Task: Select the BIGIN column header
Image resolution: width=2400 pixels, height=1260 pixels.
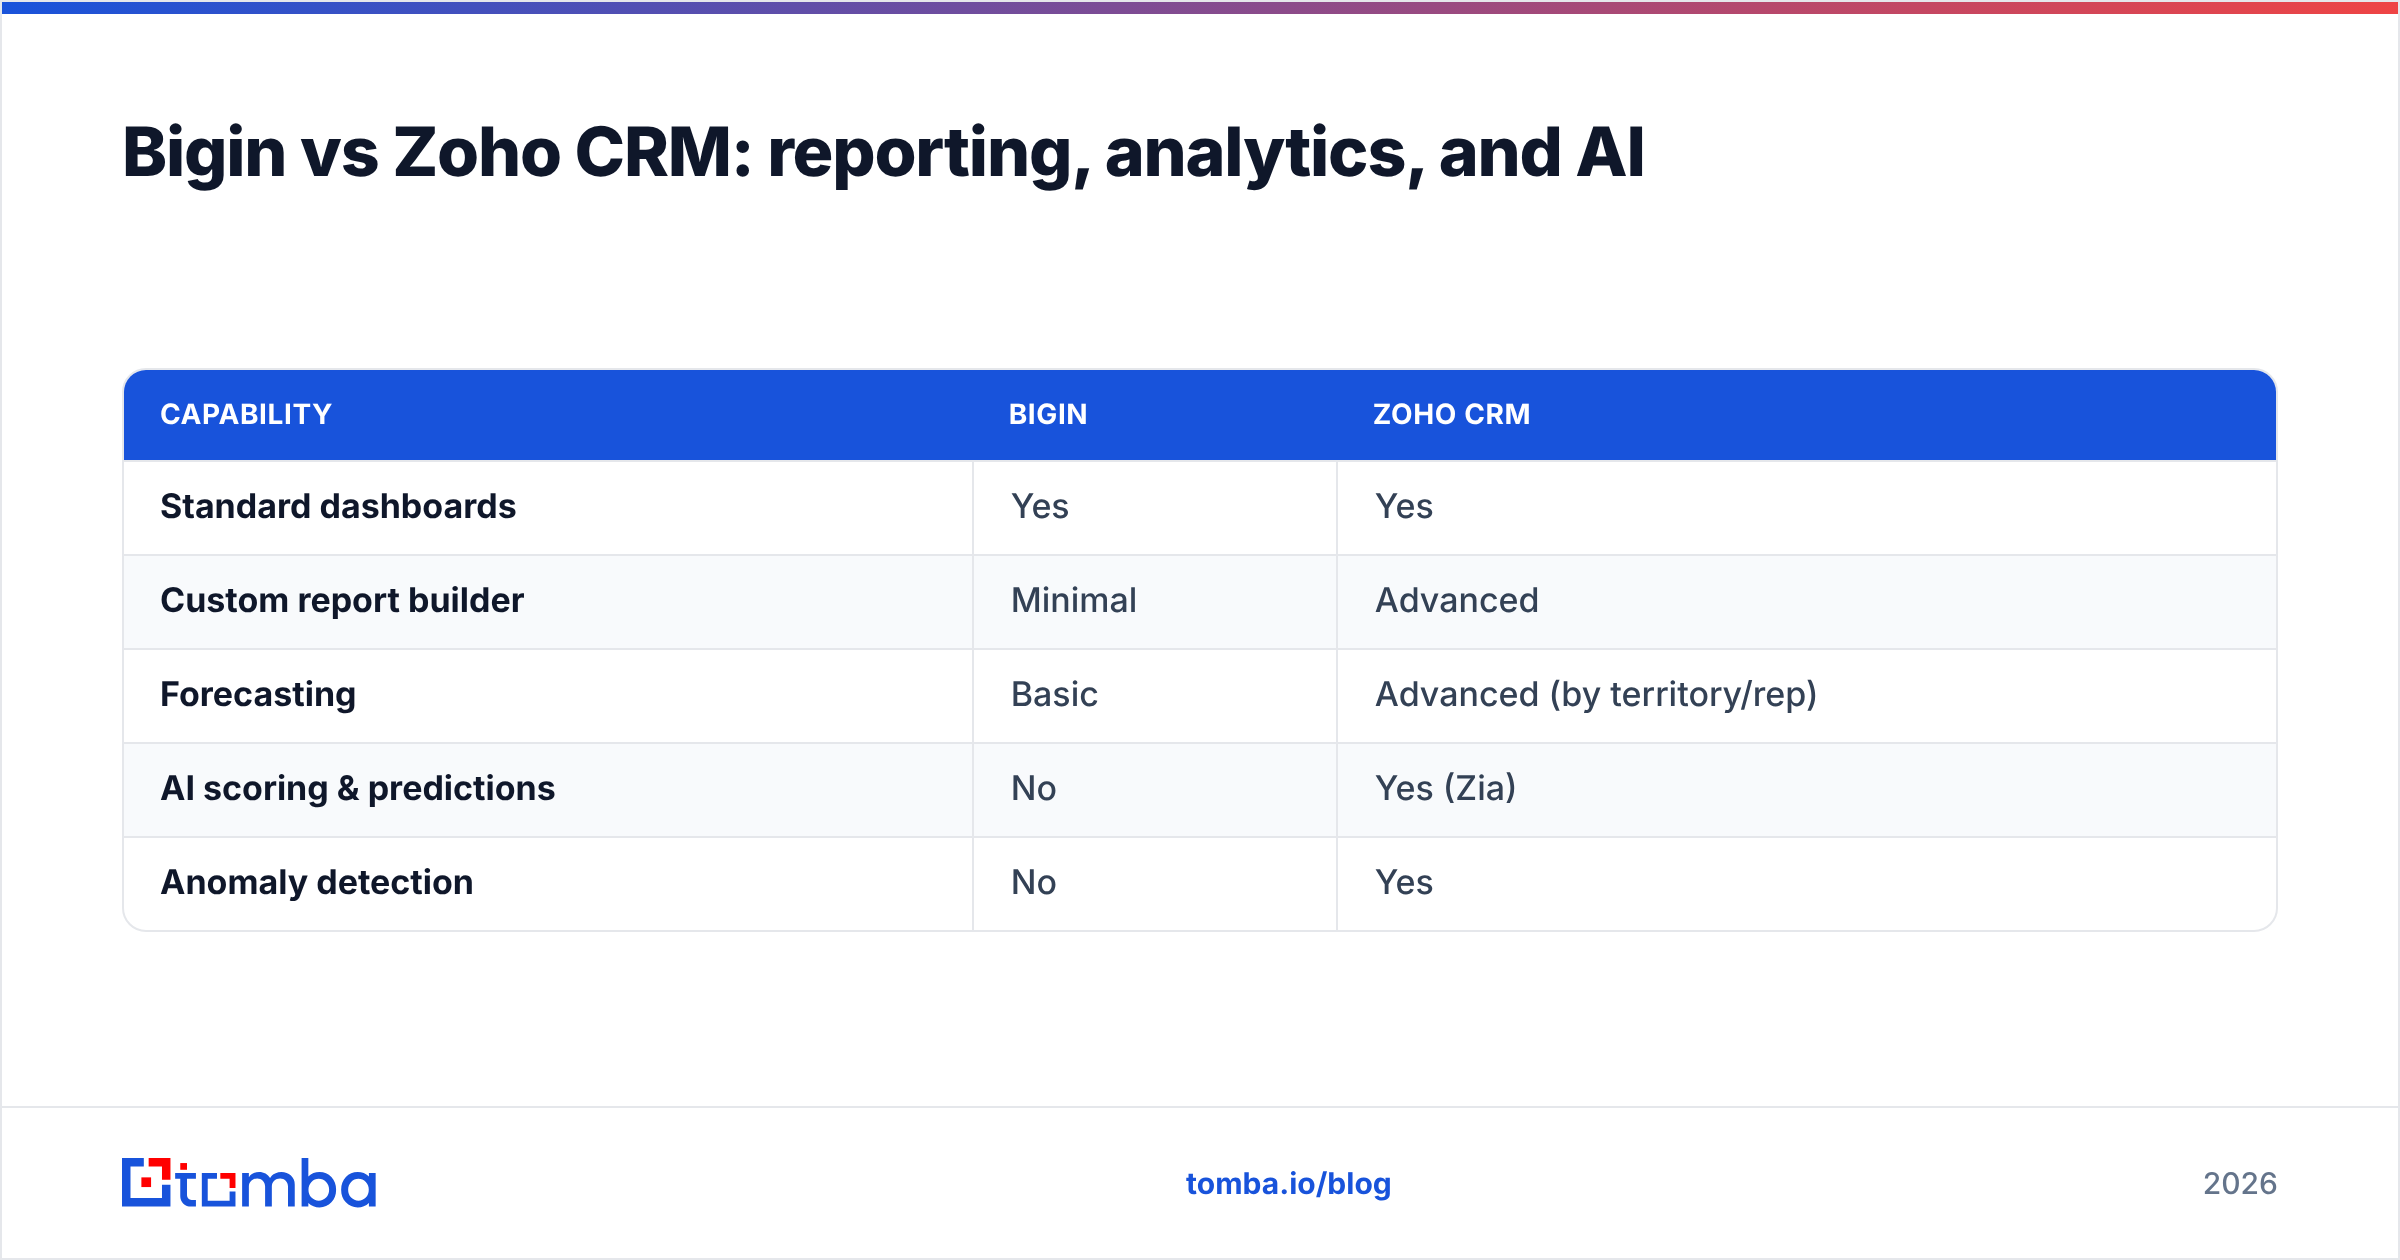Action: (x=1047, y=414)
